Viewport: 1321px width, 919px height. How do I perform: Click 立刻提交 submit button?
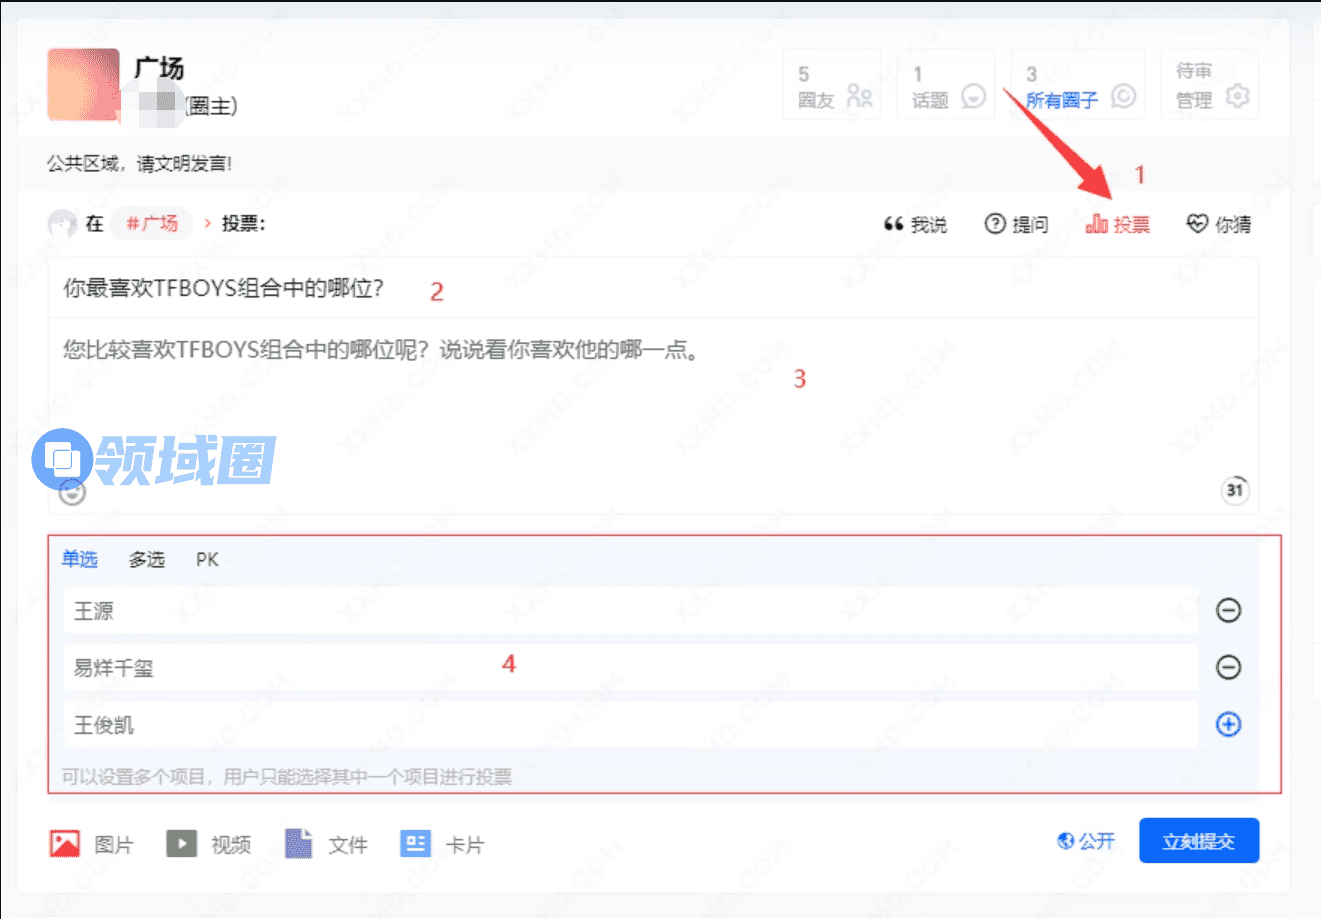click(x=1198, y=841)
